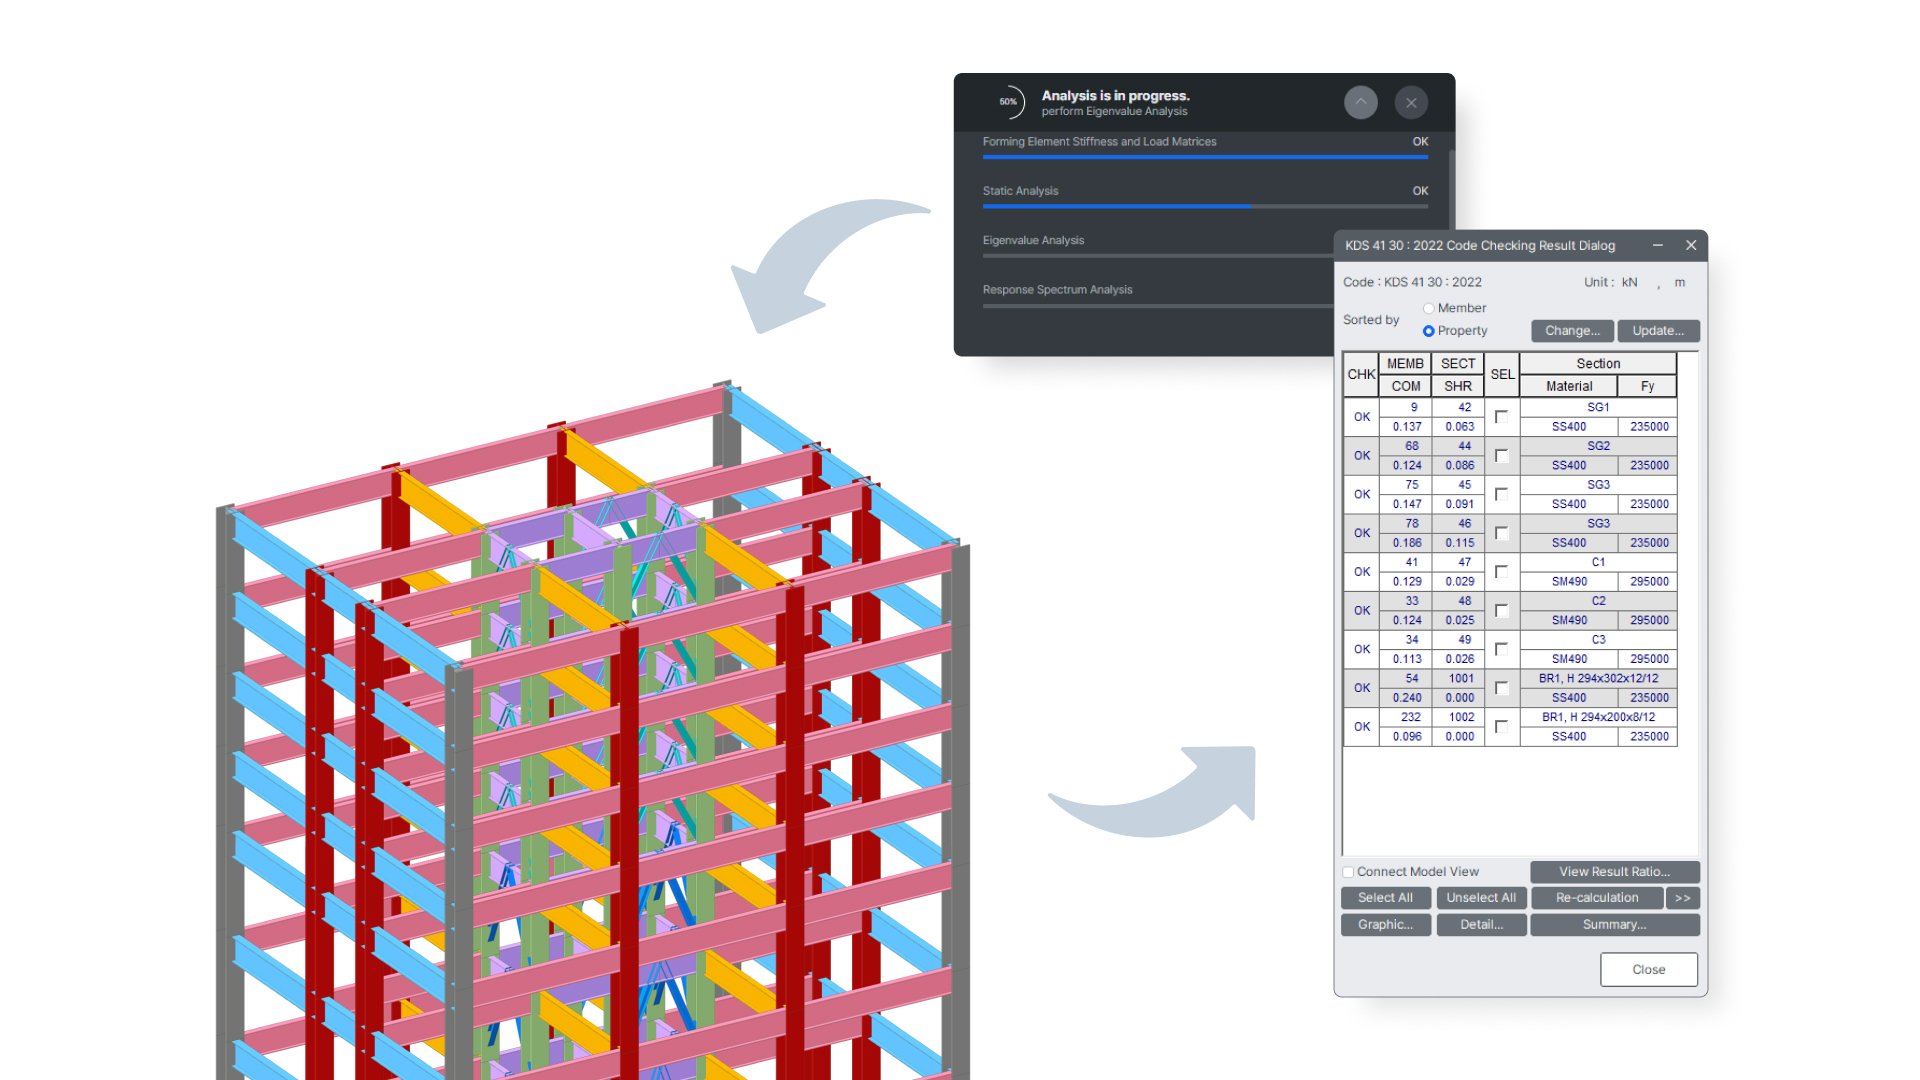Select the SG1 section cell

pyautogui.click(x=1598, y=408)
